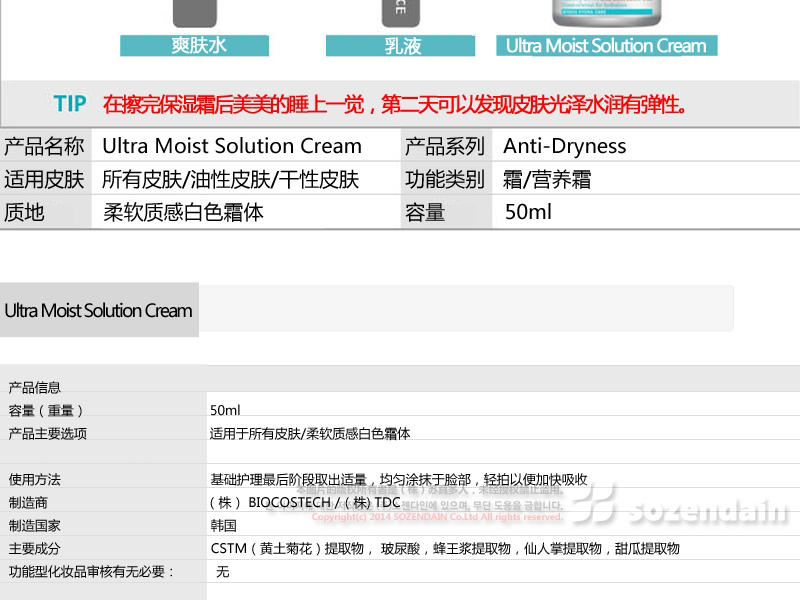Click the 霜/营养霜 function category value
The image size is (800, 600).
tap(546, 180)
